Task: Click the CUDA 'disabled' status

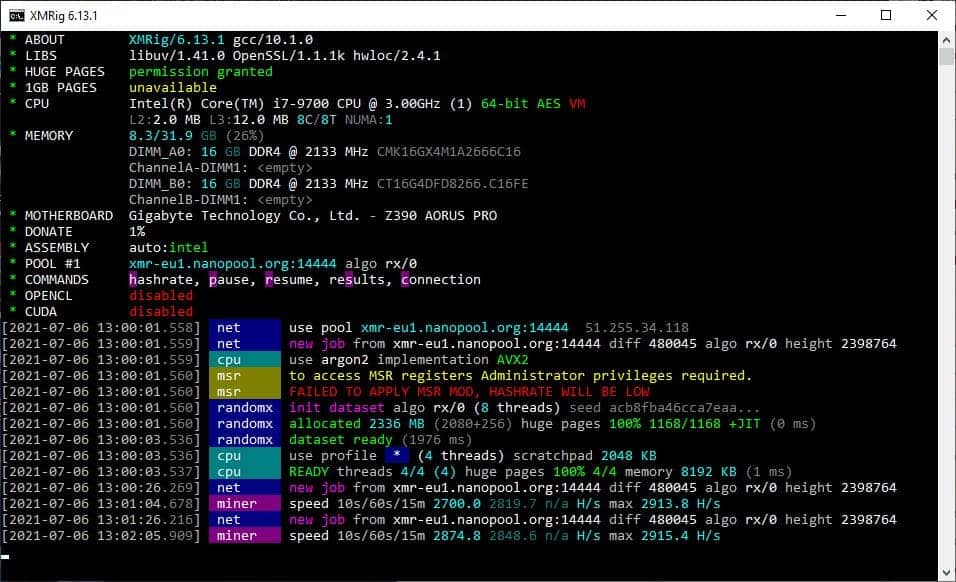Action: coord(160,311)
